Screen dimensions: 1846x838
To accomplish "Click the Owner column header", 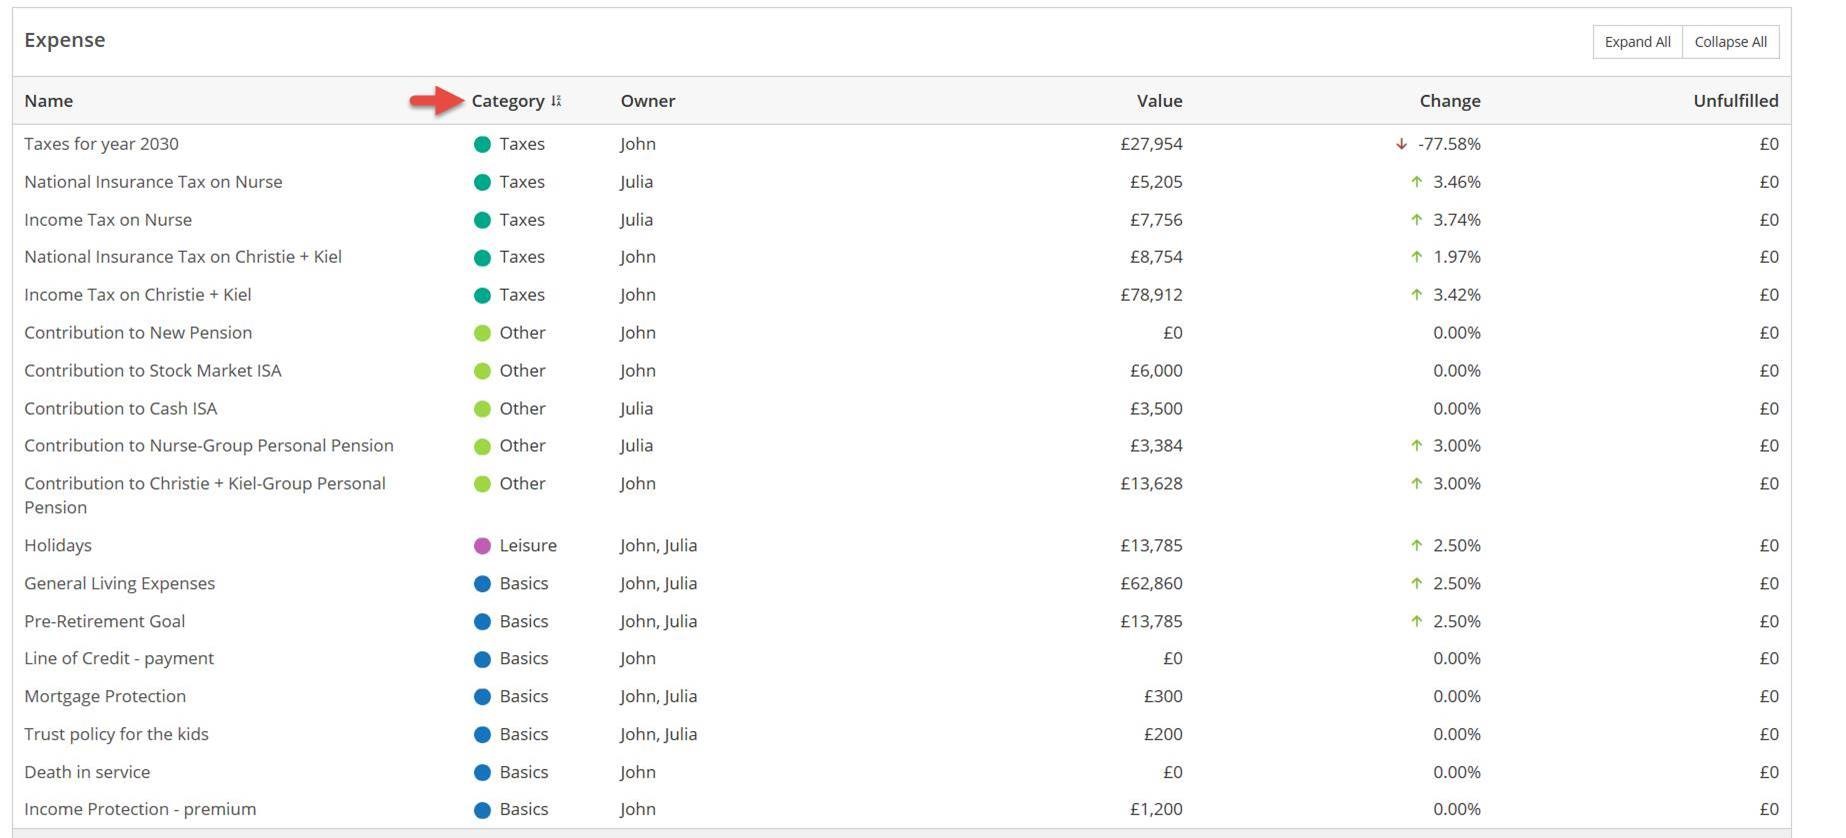I will [x=647, y=101].
